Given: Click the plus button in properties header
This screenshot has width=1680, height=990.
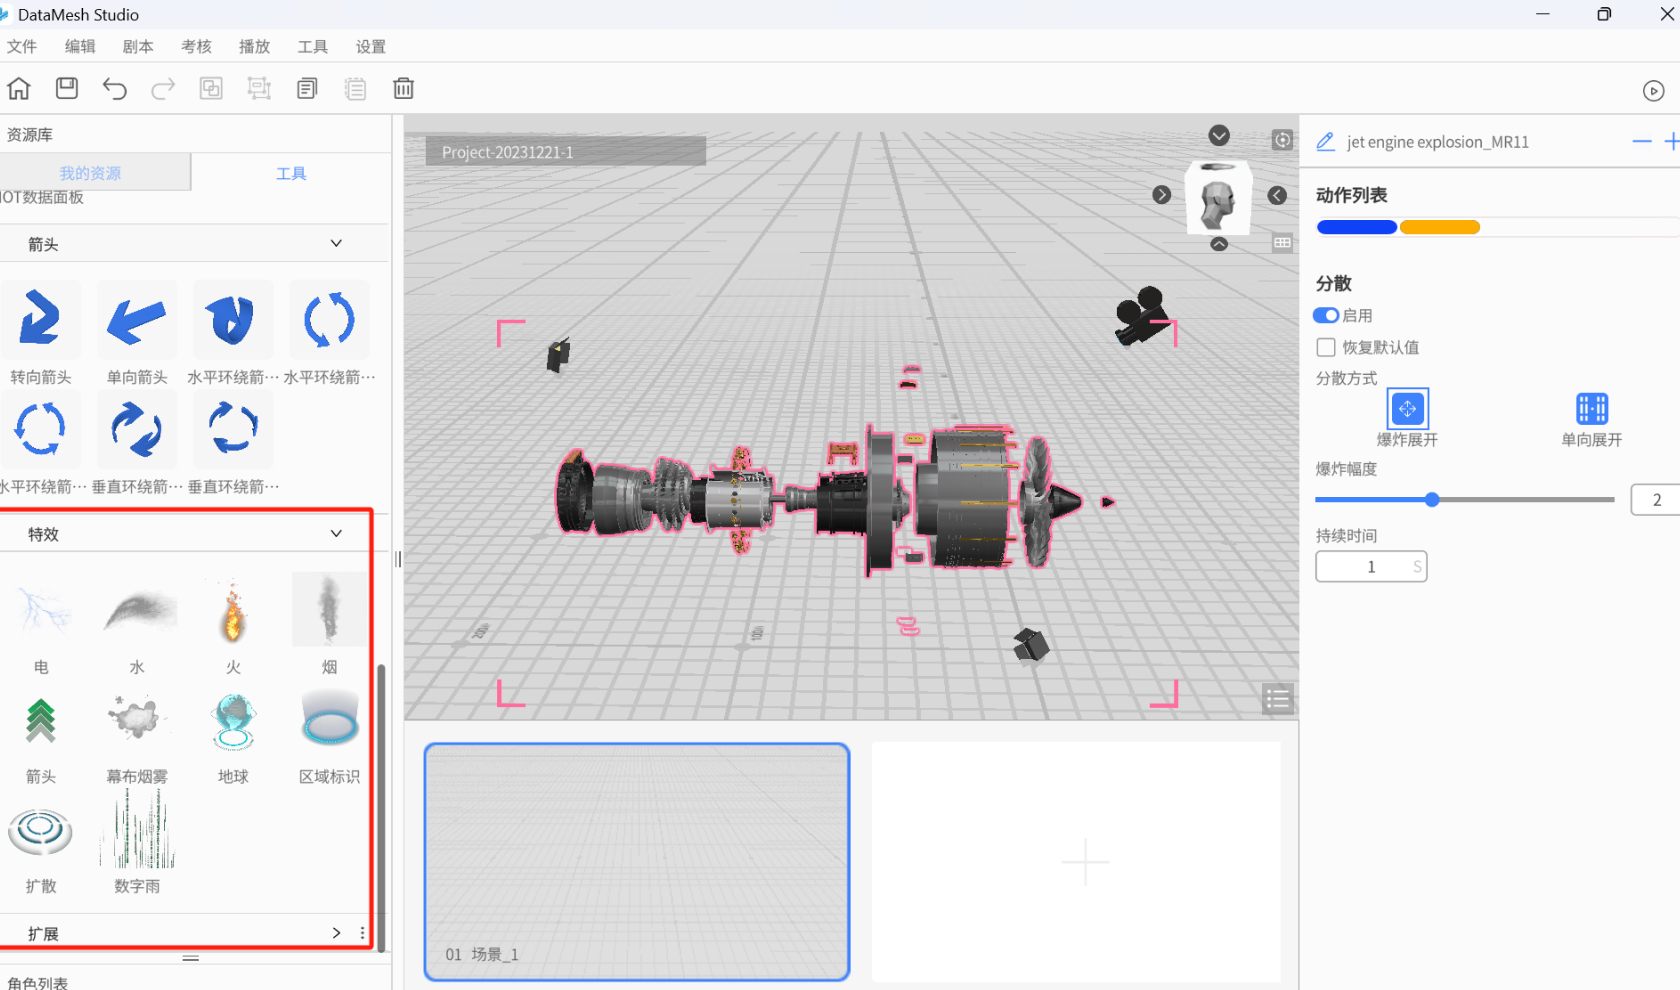Looking at the screenshot, I should coord(1671,142).
